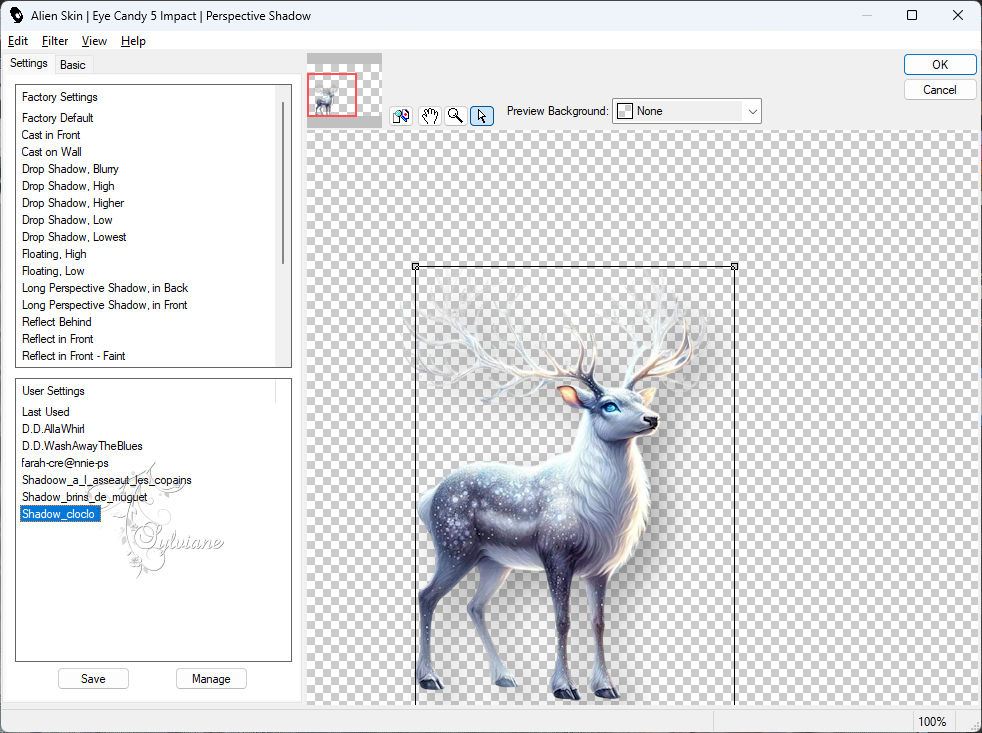Select the Shadow_brins_de_muguet user setting
Image resolution: width=982 pixels, height=733 pixels.
coord(85,496)
